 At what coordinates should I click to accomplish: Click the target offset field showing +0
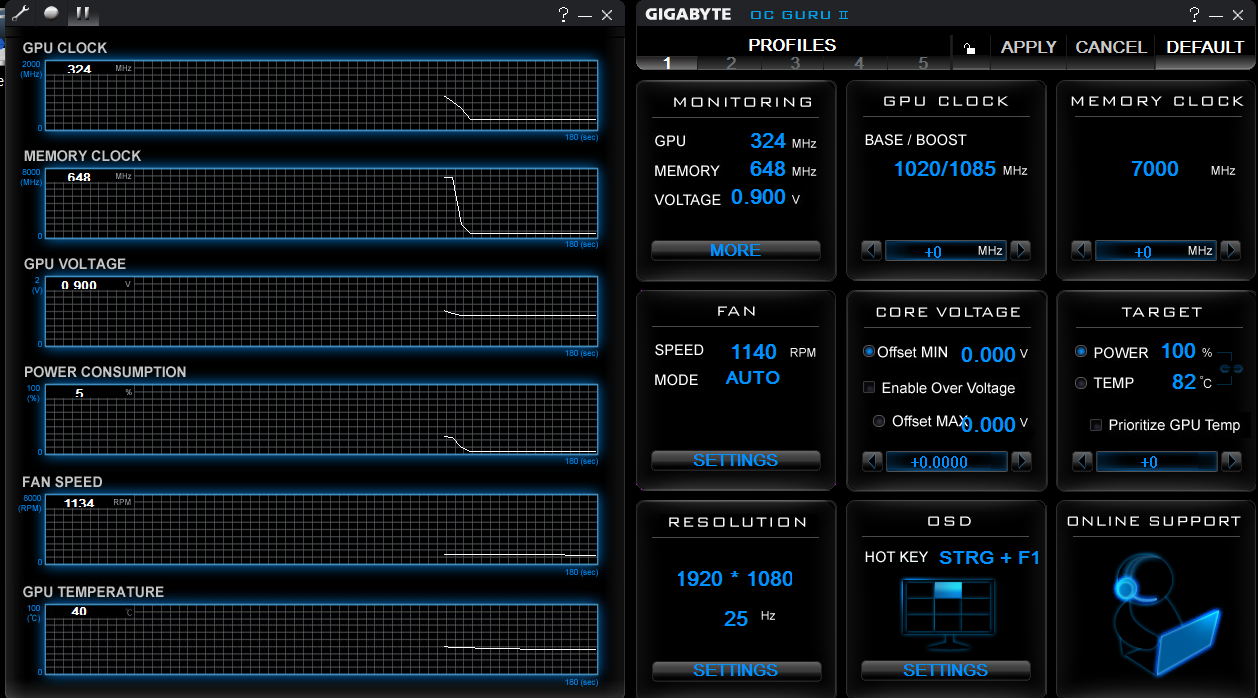tap(1157, 461)
